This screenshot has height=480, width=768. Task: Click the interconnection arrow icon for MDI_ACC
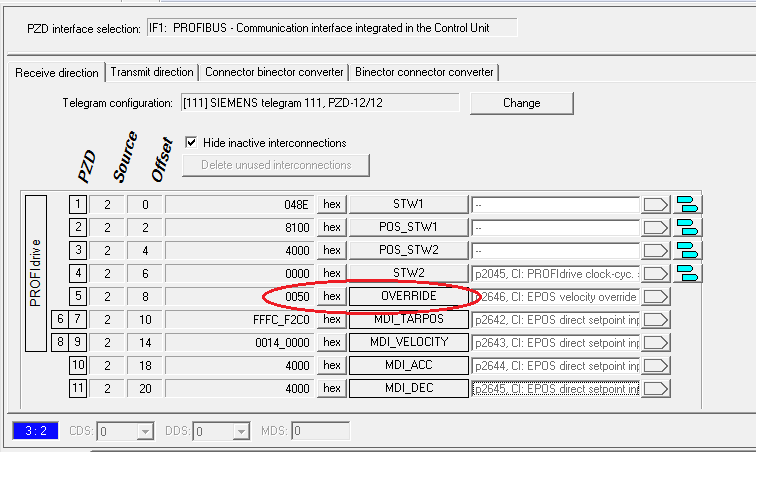656,366
